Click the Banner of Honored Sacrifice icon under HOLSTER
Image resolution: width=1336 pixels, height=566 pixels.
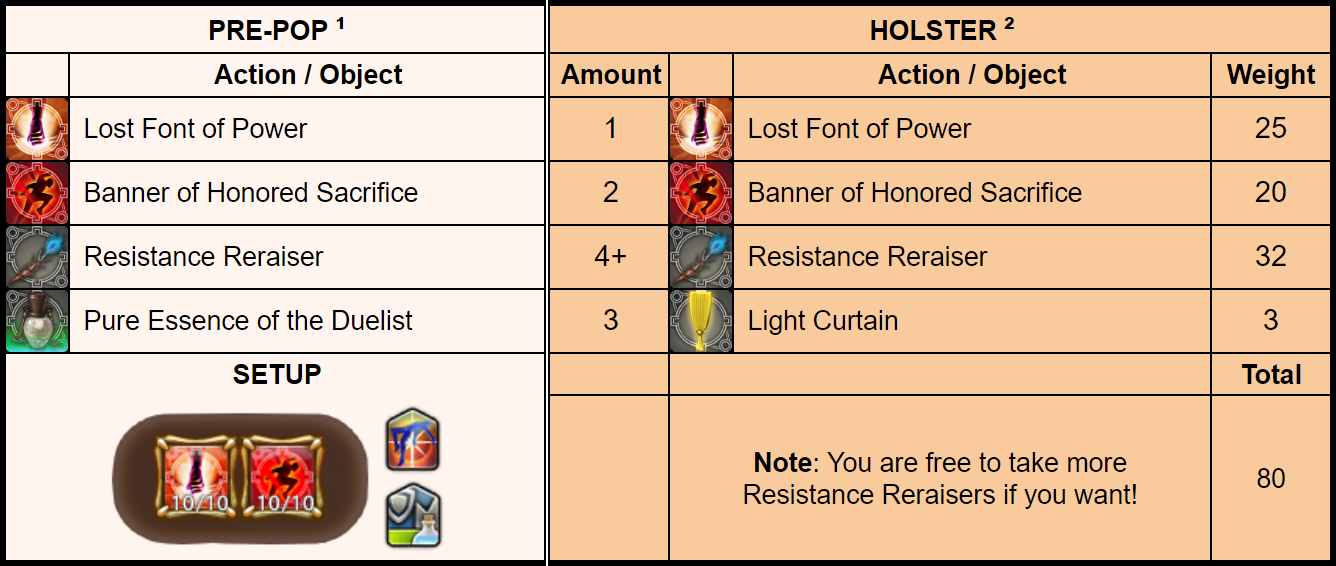(x=701, y=193)
